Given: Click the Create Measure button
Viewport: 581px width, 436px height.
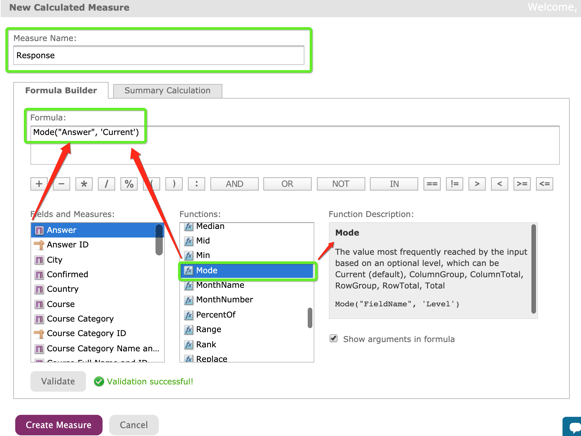Looking at the screenshot, I should (x=59, y=425).
